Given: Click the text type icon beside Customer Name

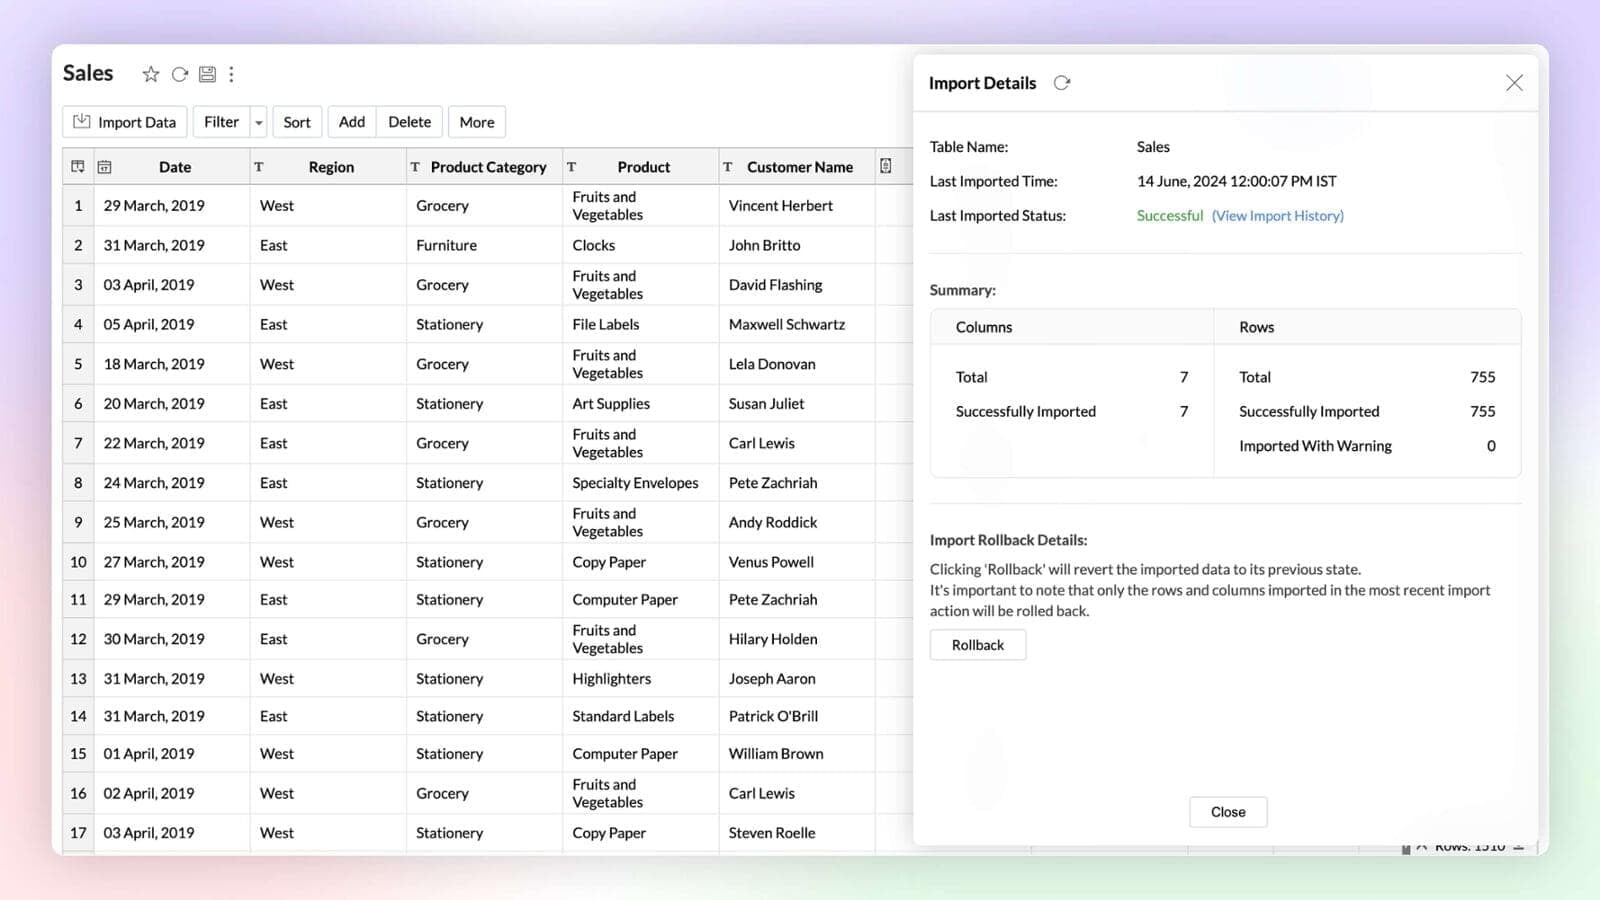Looking at the screenshot, I should [x=728, y=167].
